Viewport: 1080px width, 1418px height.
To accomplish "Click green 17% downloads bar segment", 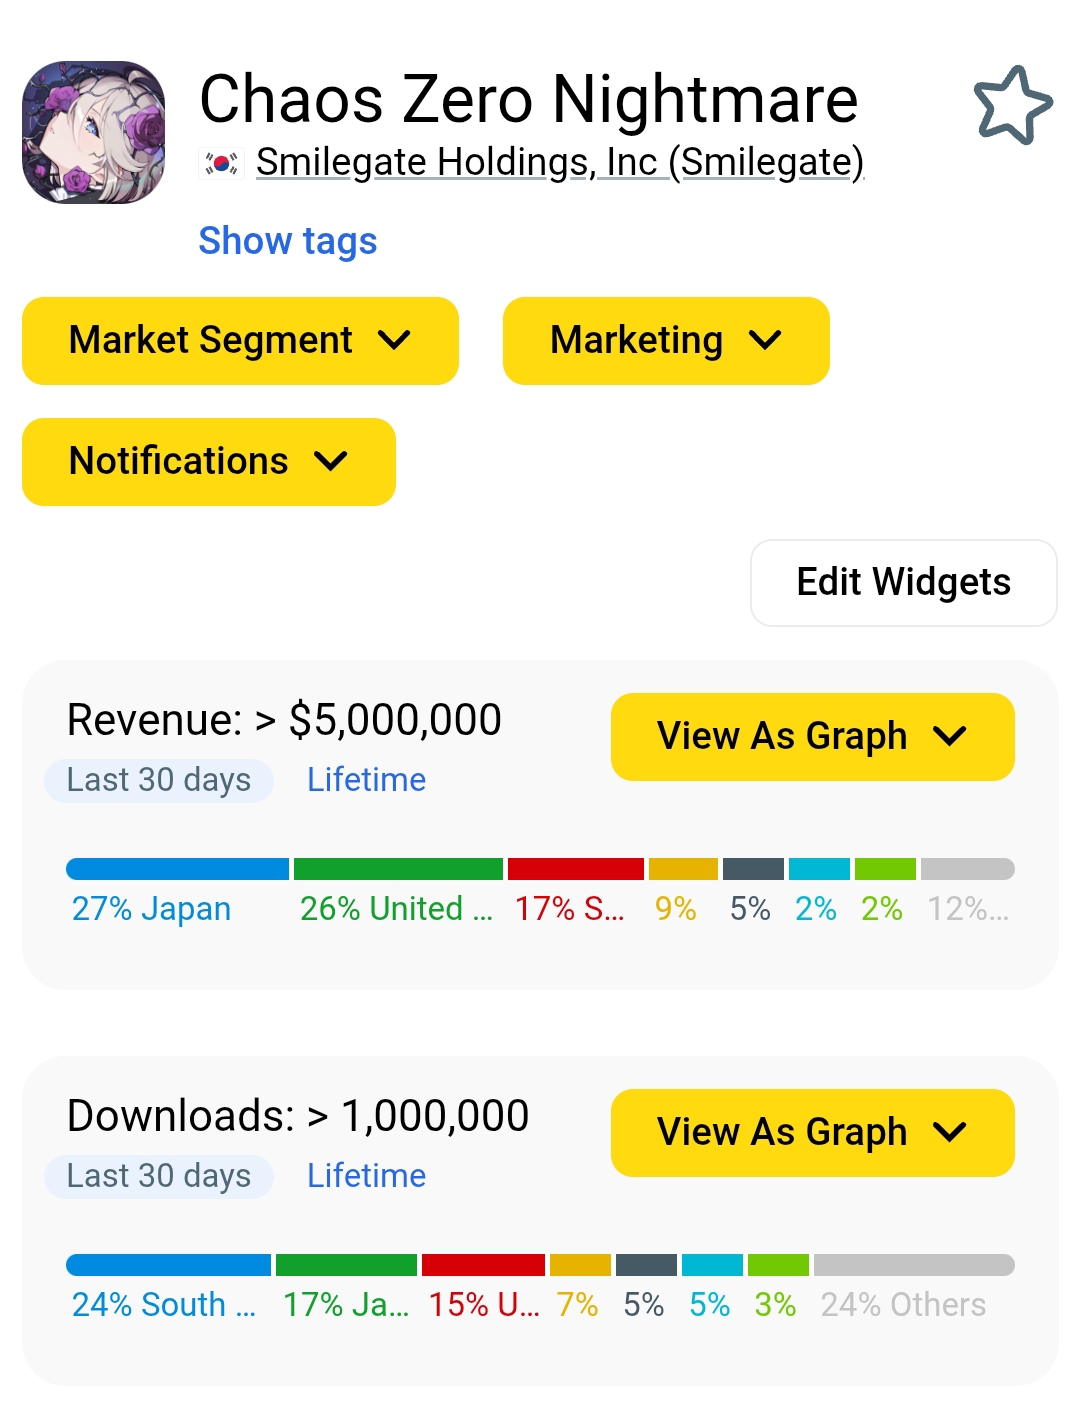I will [x=346, y=1265].
